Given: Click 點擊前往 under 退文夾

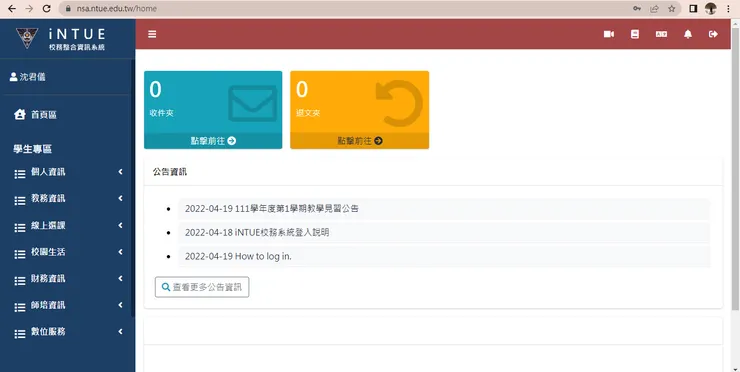Looking at the screenshot, I should pos(360,141).
